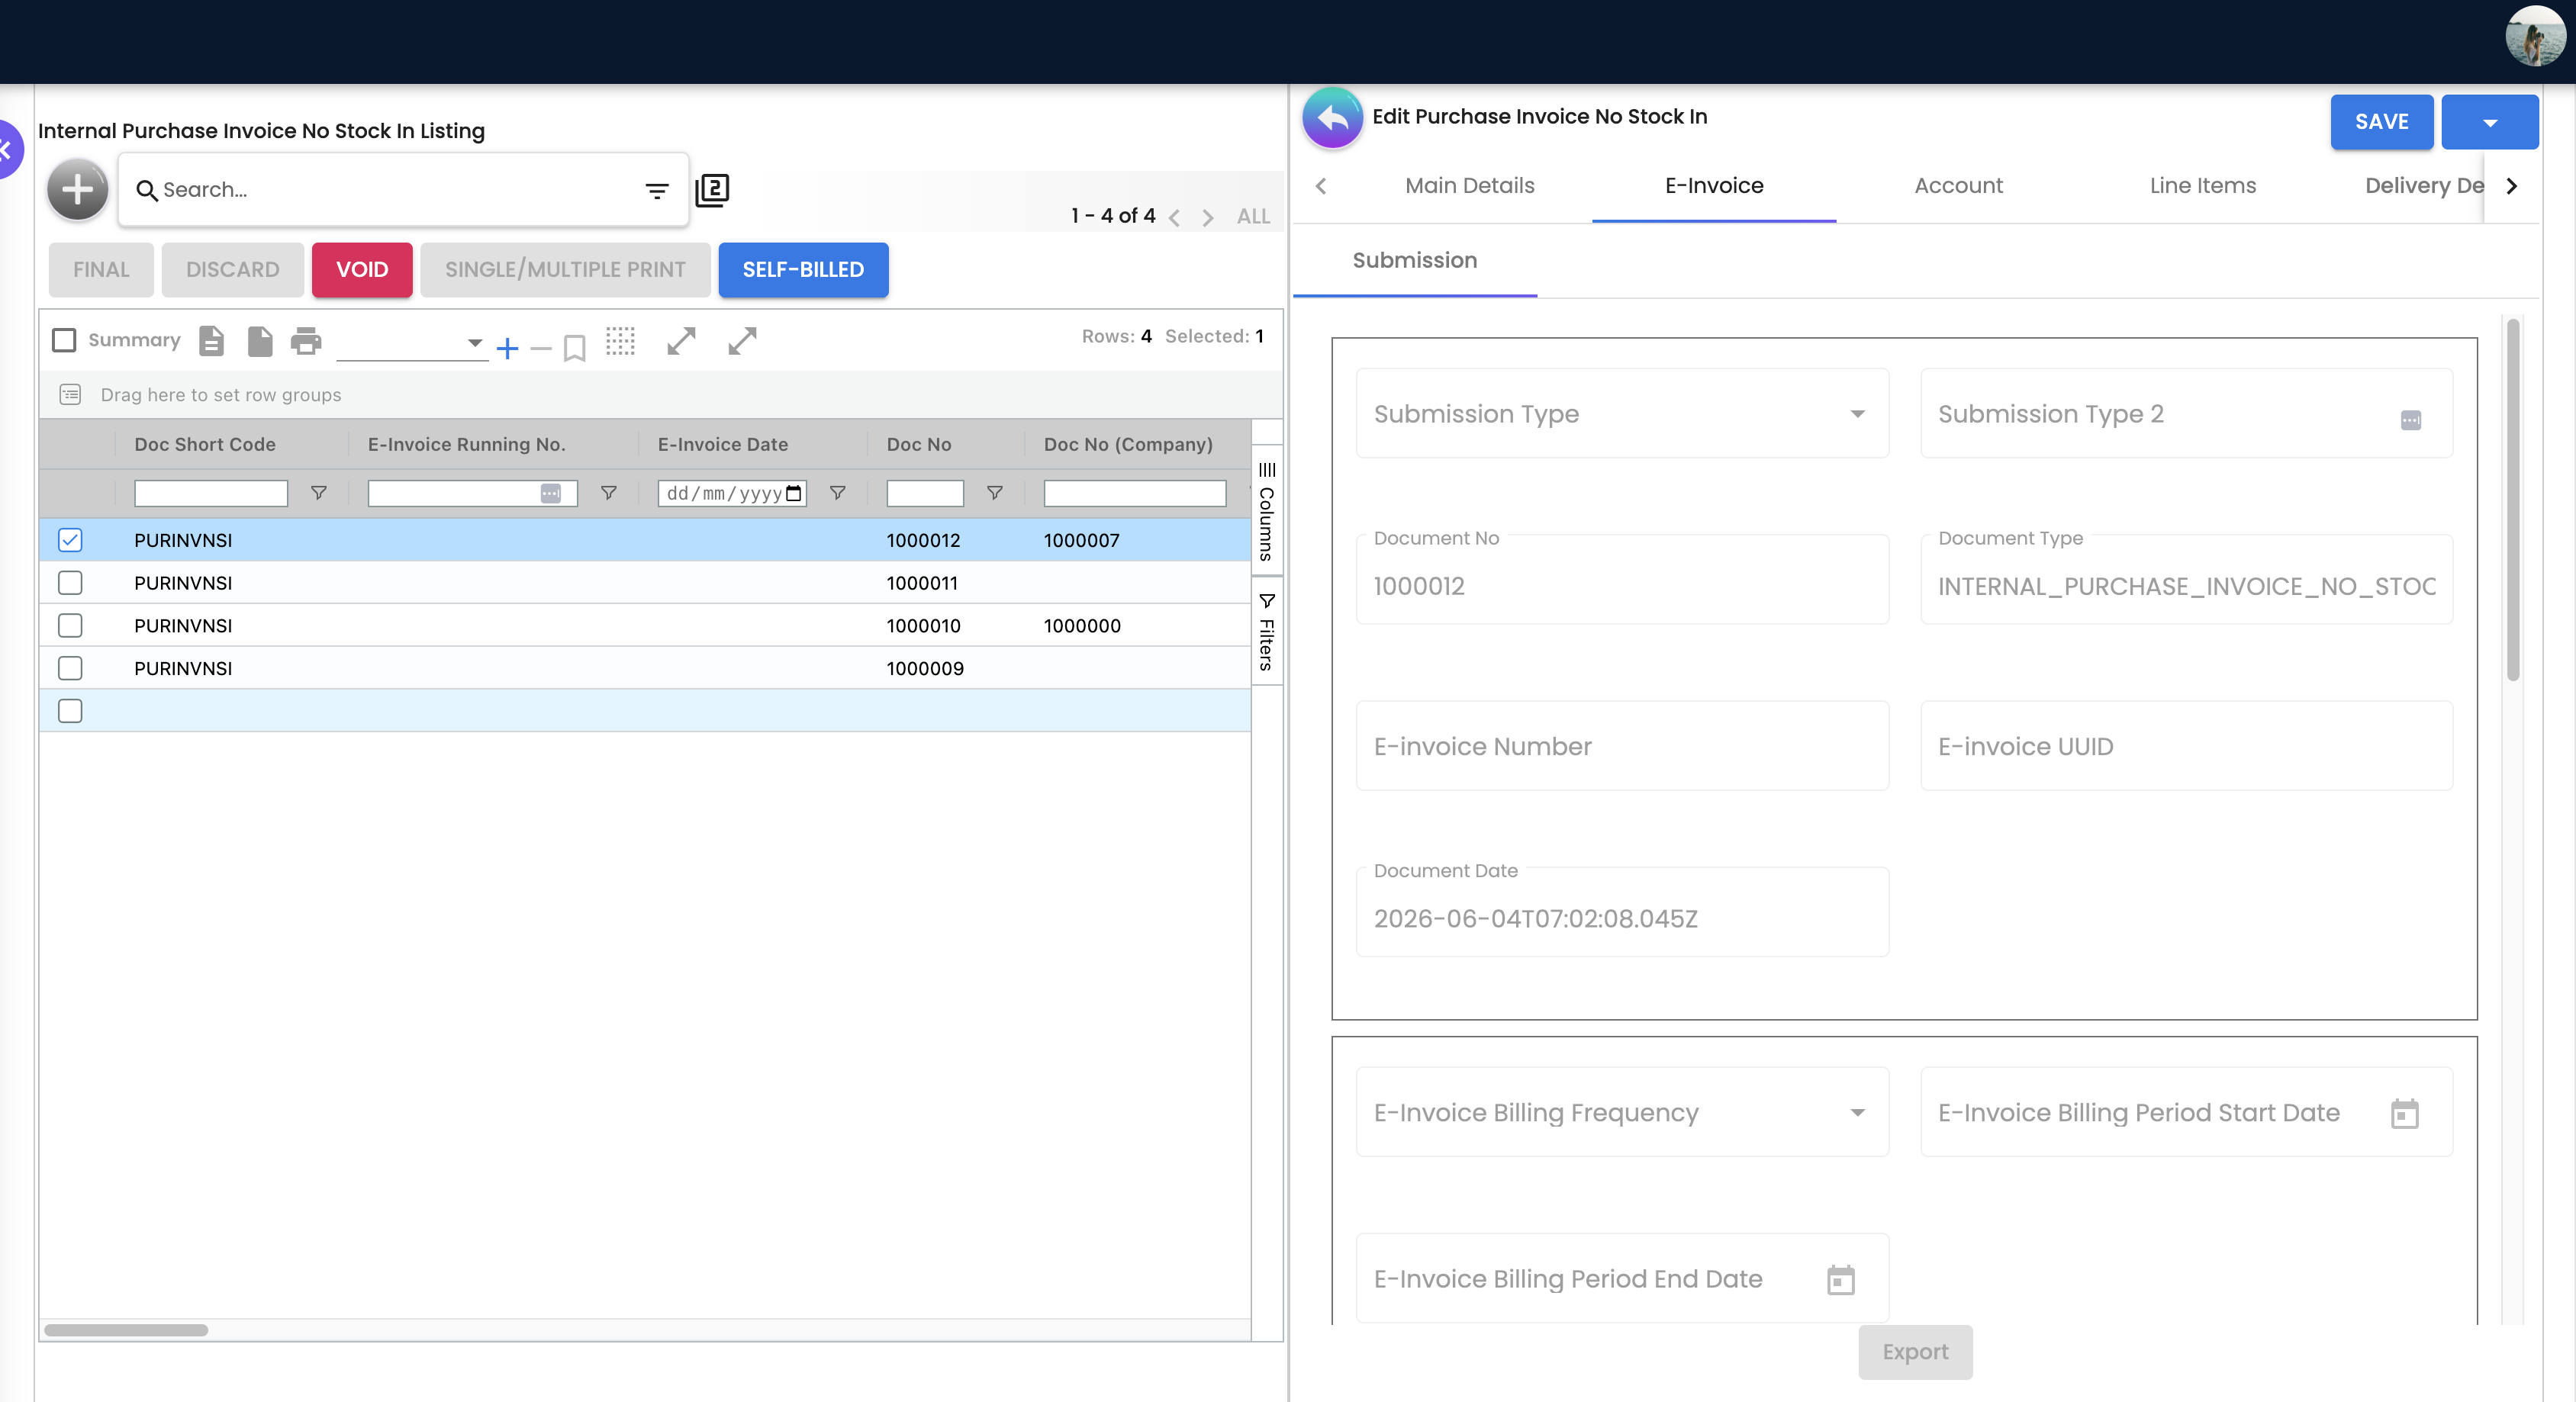
Task: Click the DISCARD button
Action: 232,270
